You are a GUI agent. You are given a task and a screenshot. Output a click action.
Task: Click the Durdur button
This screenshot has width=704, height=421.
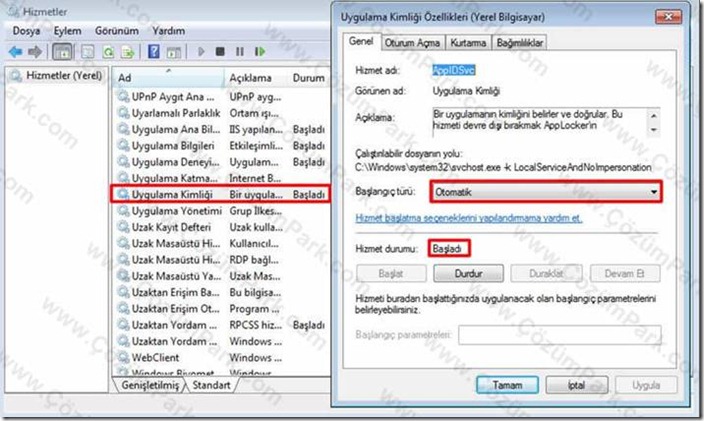[x=468, y=273]
